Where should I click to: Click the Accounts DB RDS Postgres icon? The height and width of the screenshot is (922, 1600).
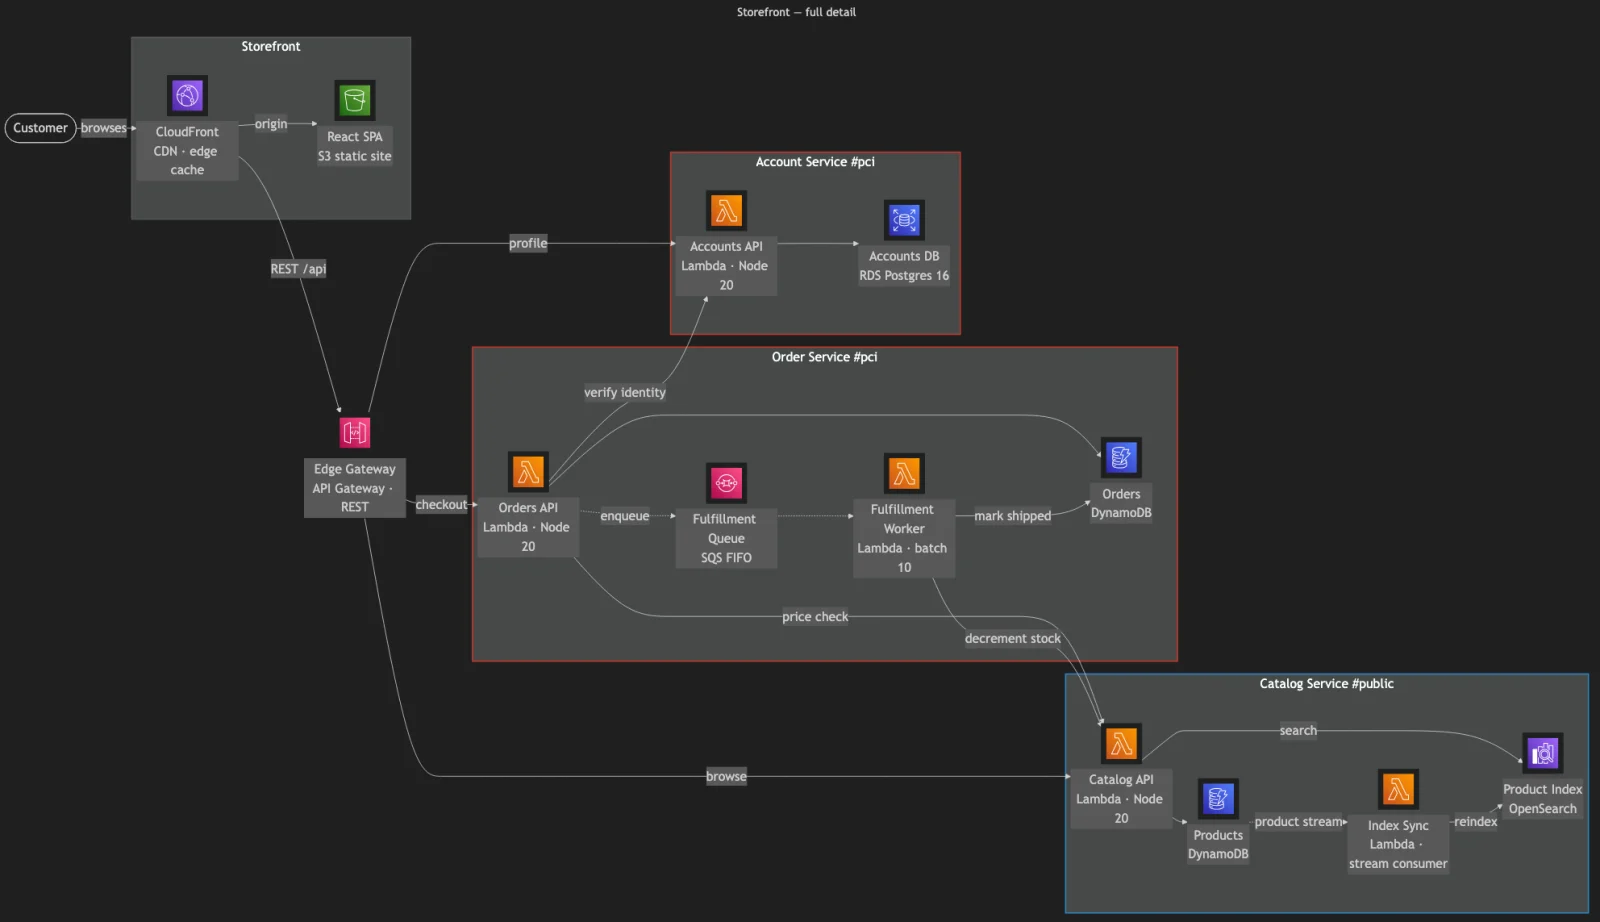pos(904,220)
